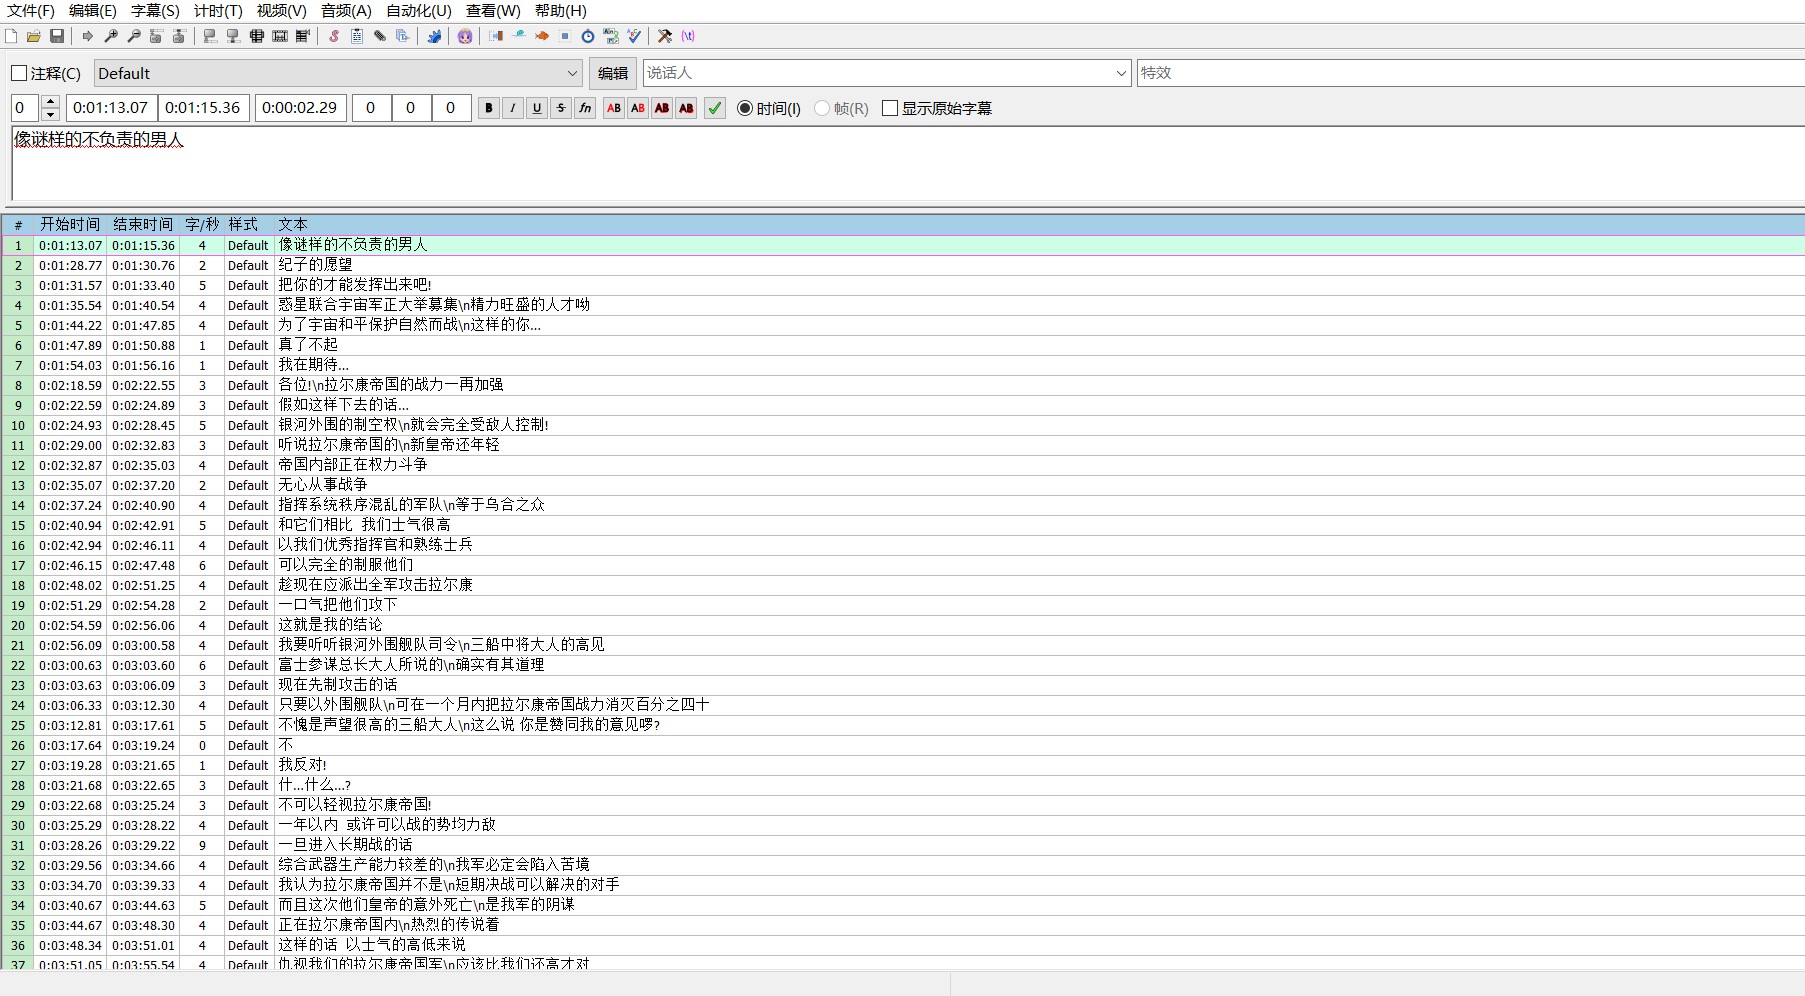This screenshot has width=1805, height=996.
Task: Select visible lines film icon
Action: click(x=257, y=36)
